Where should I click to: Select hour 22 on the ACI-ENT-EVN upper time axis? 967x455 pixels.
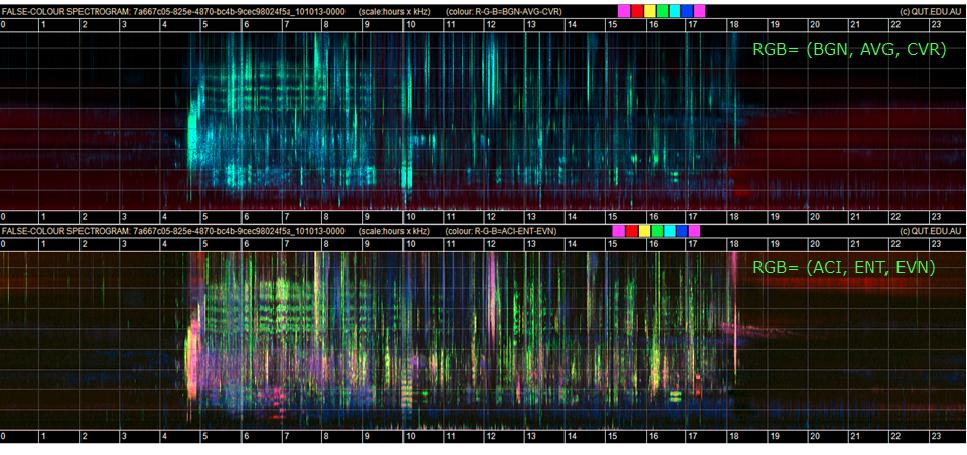(x=895, y=244)
